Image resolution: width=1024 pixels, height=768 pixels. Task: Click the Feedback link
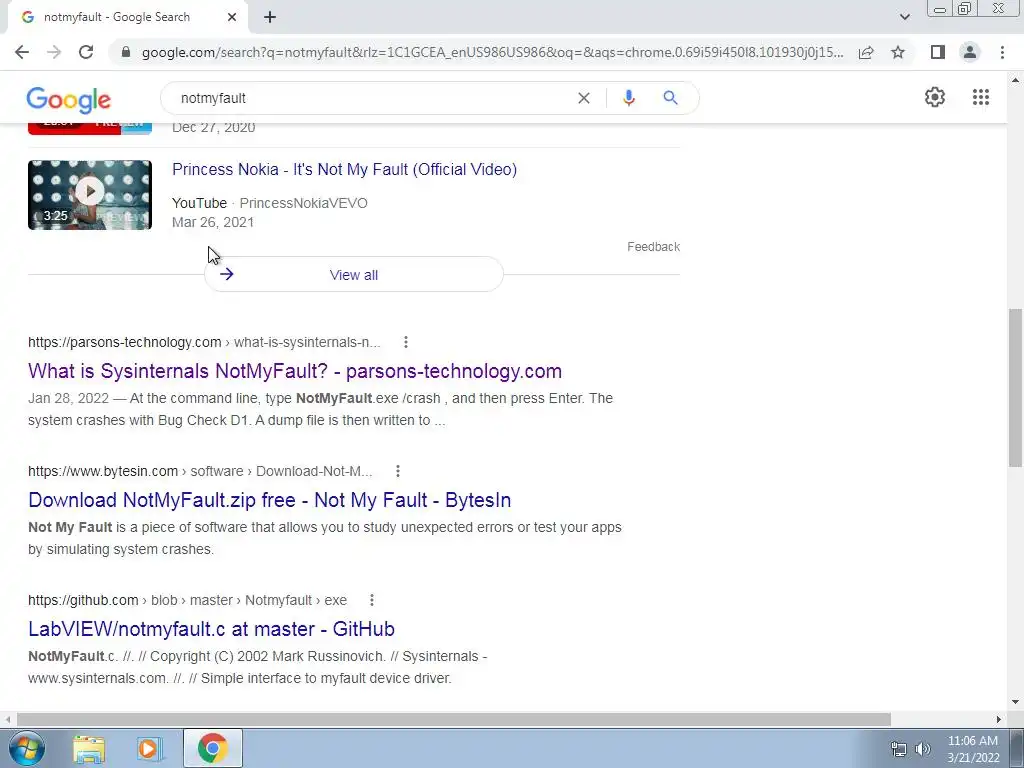[x=653, y=247]
